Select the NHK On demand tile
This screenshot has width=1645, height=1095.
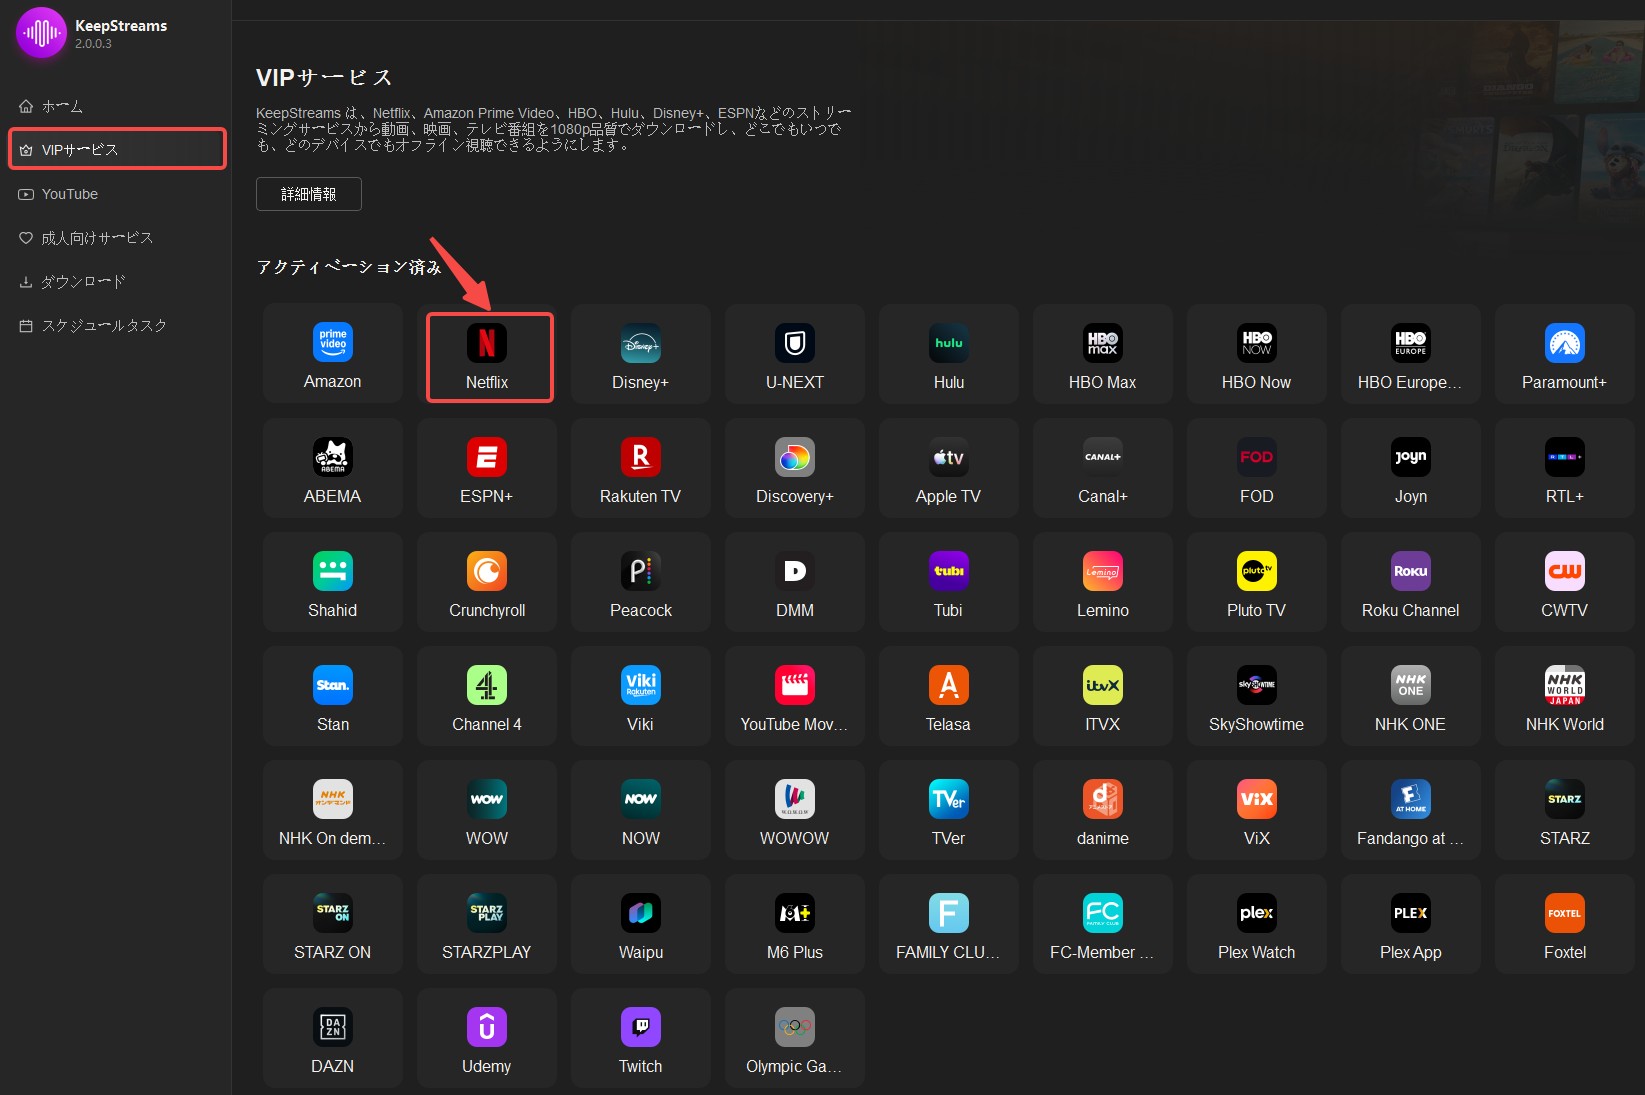coord(333,810)
